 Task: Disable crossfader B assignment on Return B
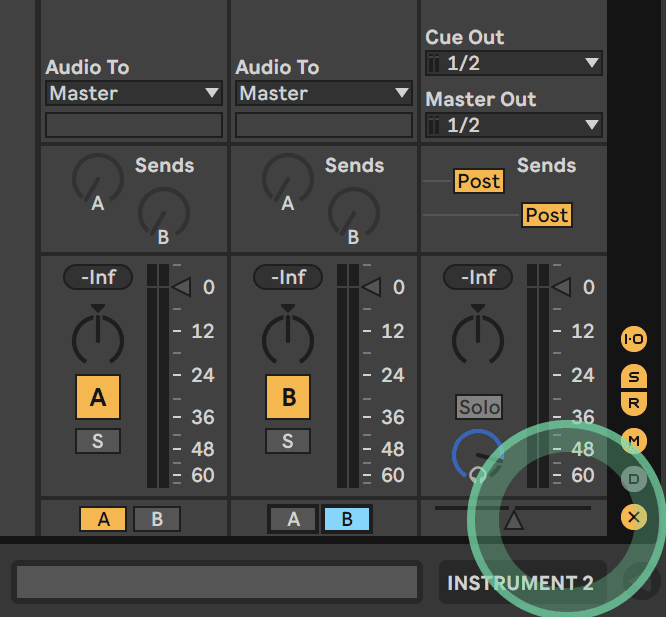(347, 519)
